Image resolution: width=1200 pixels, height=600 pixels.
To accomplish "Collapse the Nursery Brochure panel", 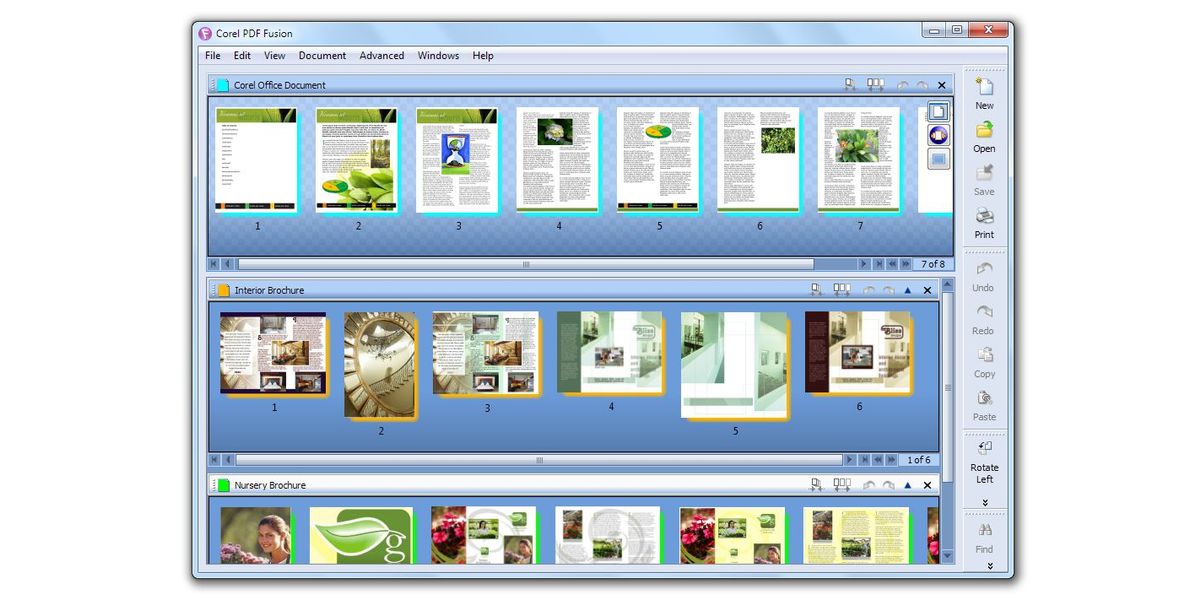I will [x=907, y=485].
